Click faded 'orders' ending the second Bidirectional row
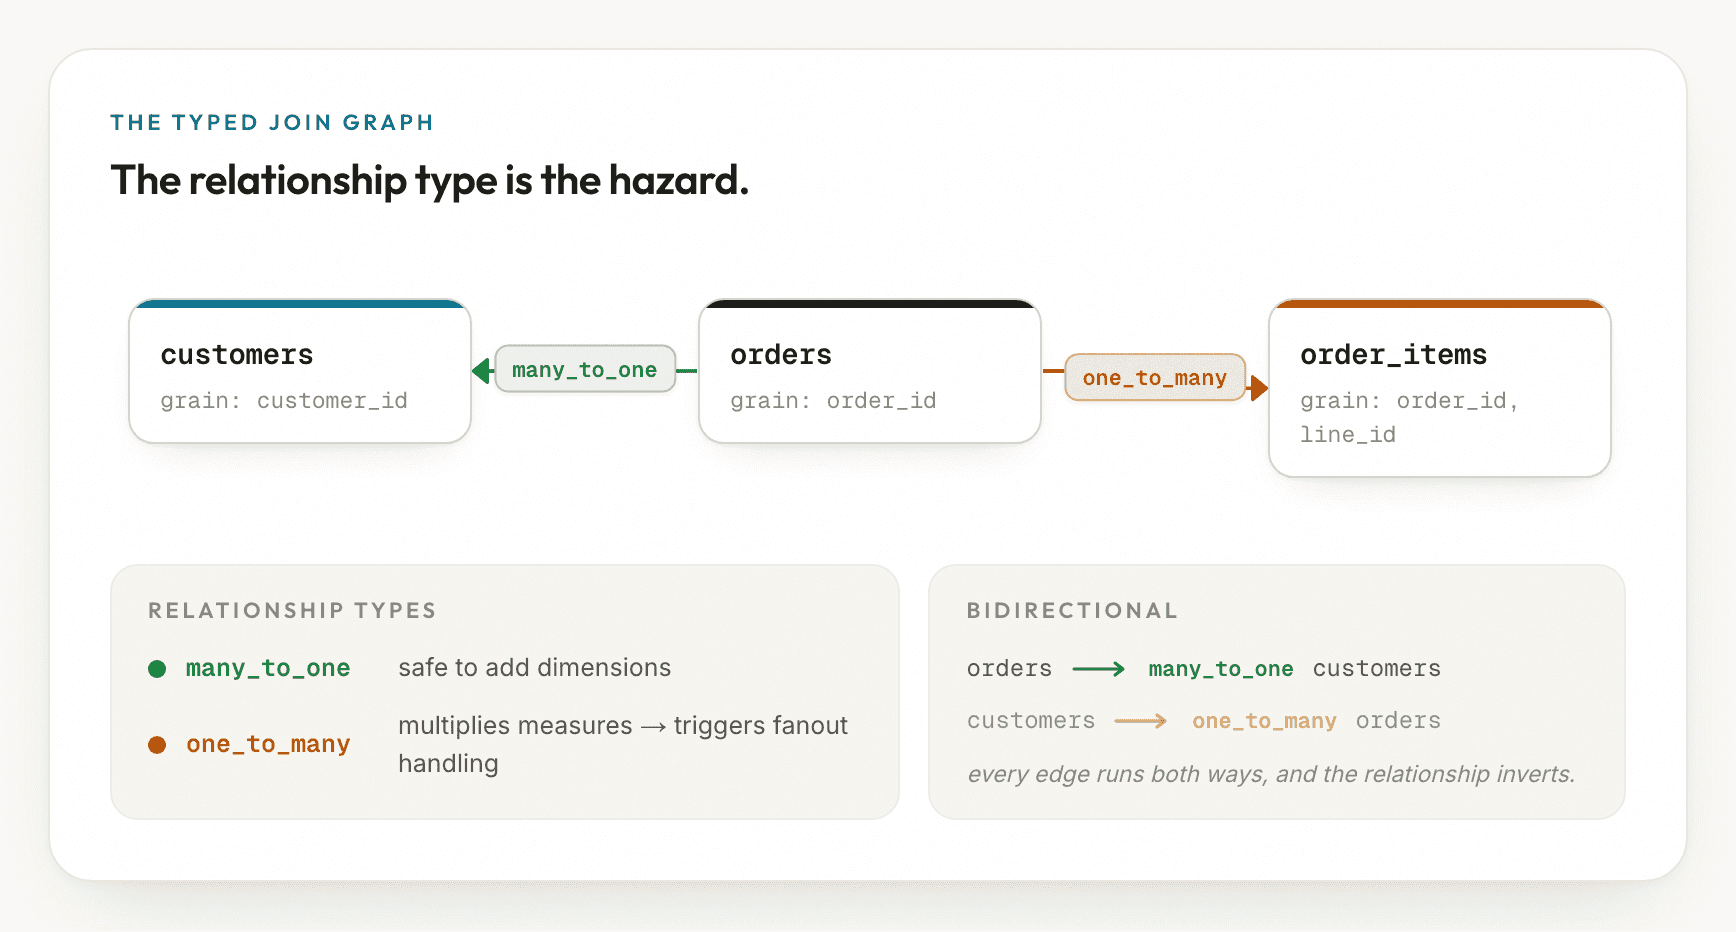1736x932 pixels. tap(1398, 721)
